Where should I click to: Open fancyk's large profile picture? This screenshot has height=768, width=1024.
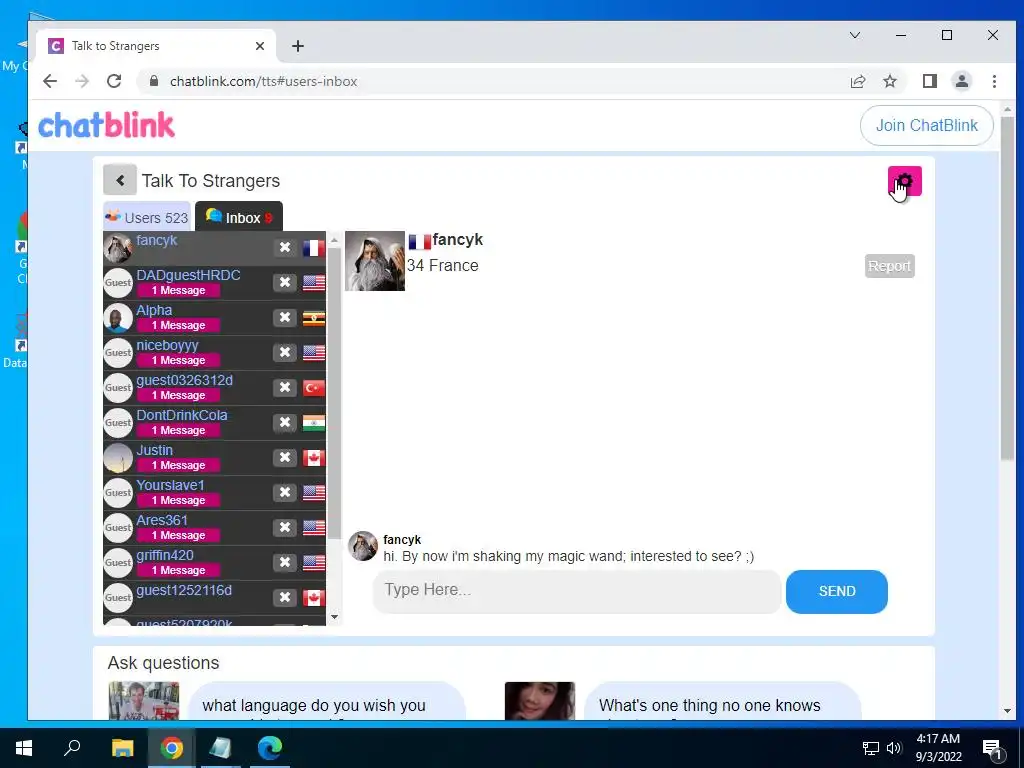(x=375, y=261)
